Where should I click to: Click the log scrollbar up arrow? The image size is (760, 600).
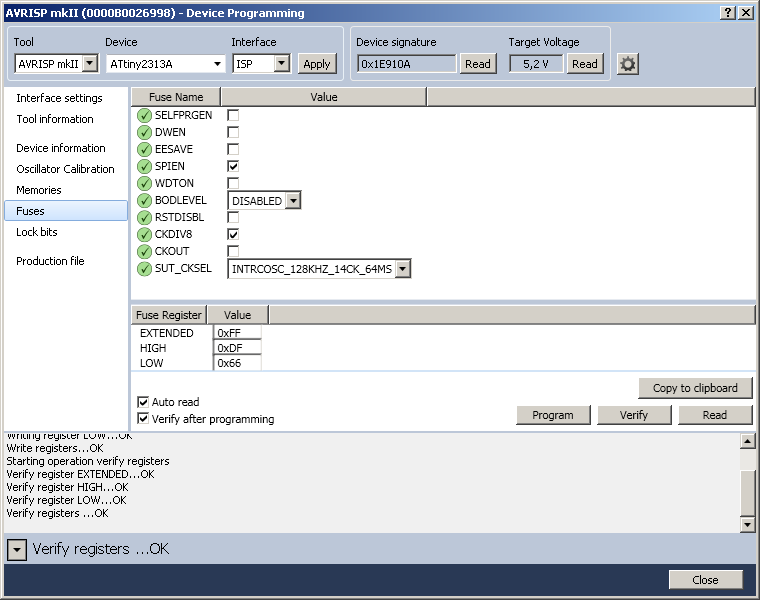(x=747, y=441)
